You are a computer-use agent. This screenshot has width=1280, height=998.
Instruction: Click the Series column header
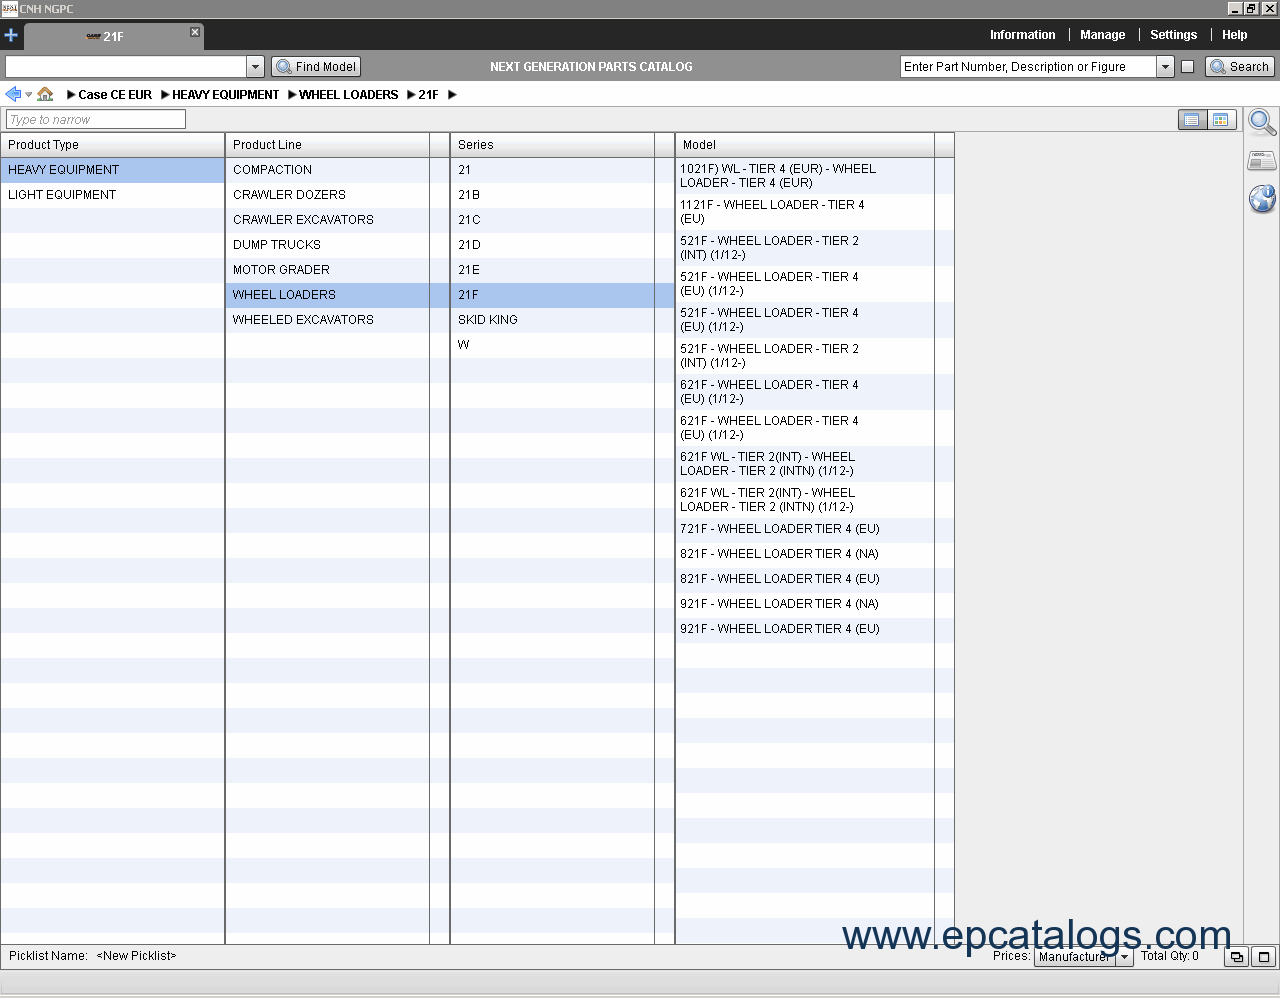(x=553, y=145)
